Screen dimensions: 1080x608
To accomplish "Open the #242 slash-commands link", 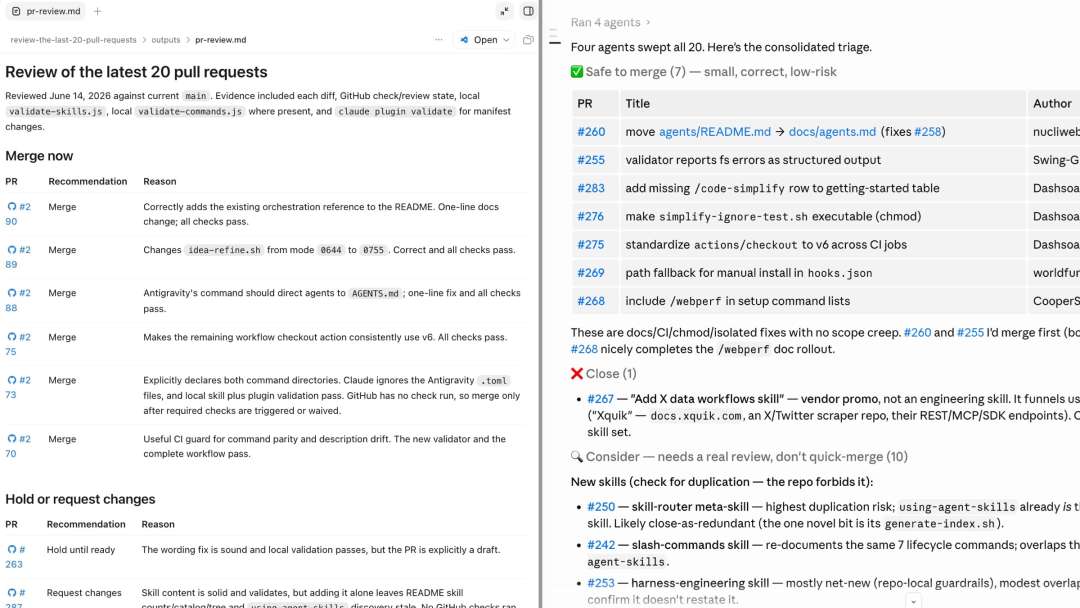I will tap(601, 545).
